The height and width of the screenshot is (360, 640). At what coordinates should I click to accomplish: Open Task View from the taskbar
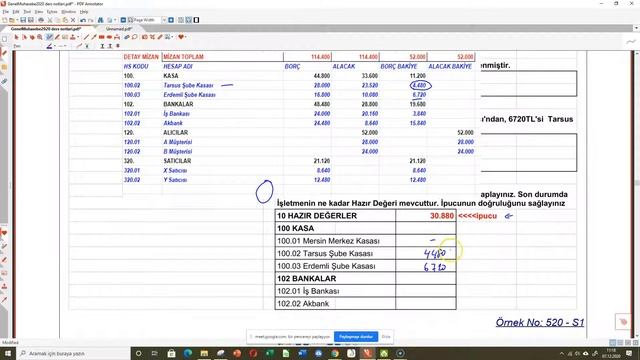(155, 353)
